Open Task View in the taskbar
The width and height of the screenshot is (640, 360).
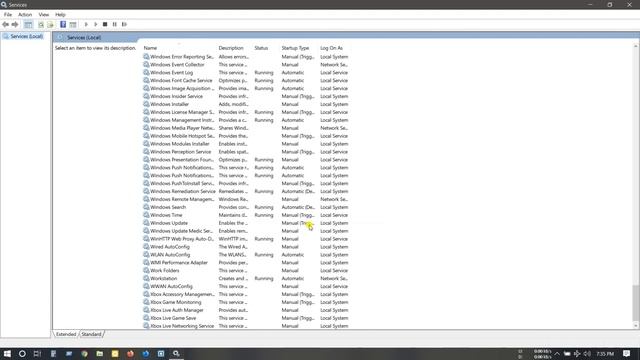[37, 353]
